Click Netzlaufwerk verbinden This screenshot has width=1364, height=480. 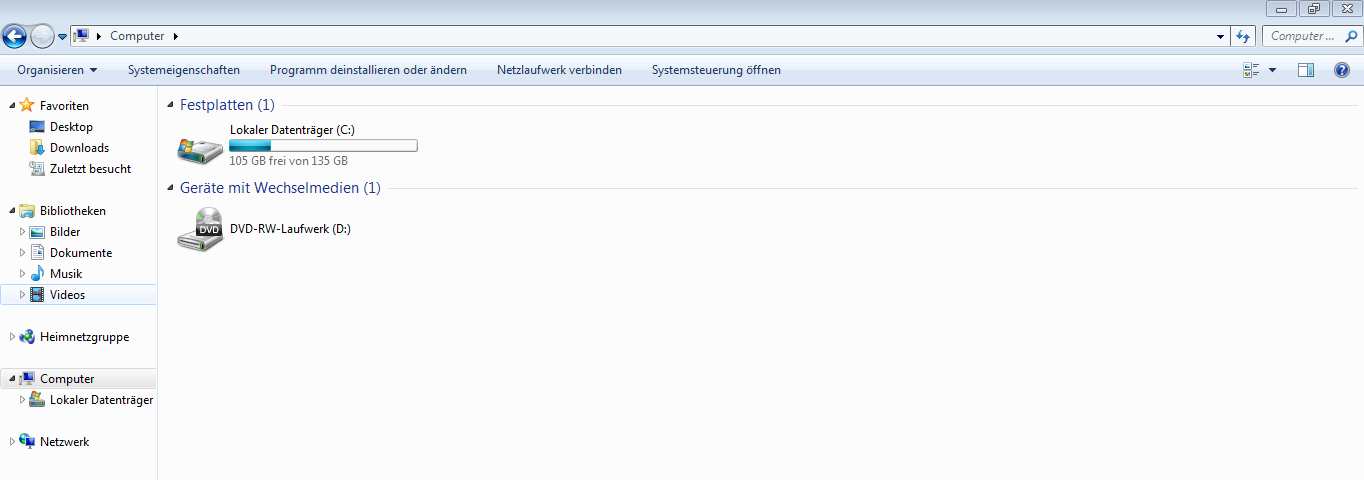[559, 70]
